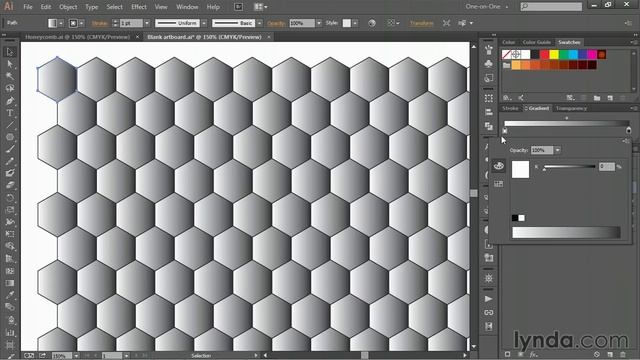Open the stroke weight dropdown
Image resolution: width=640 pixels, height=360 pixels.
[x=147, y=23]
